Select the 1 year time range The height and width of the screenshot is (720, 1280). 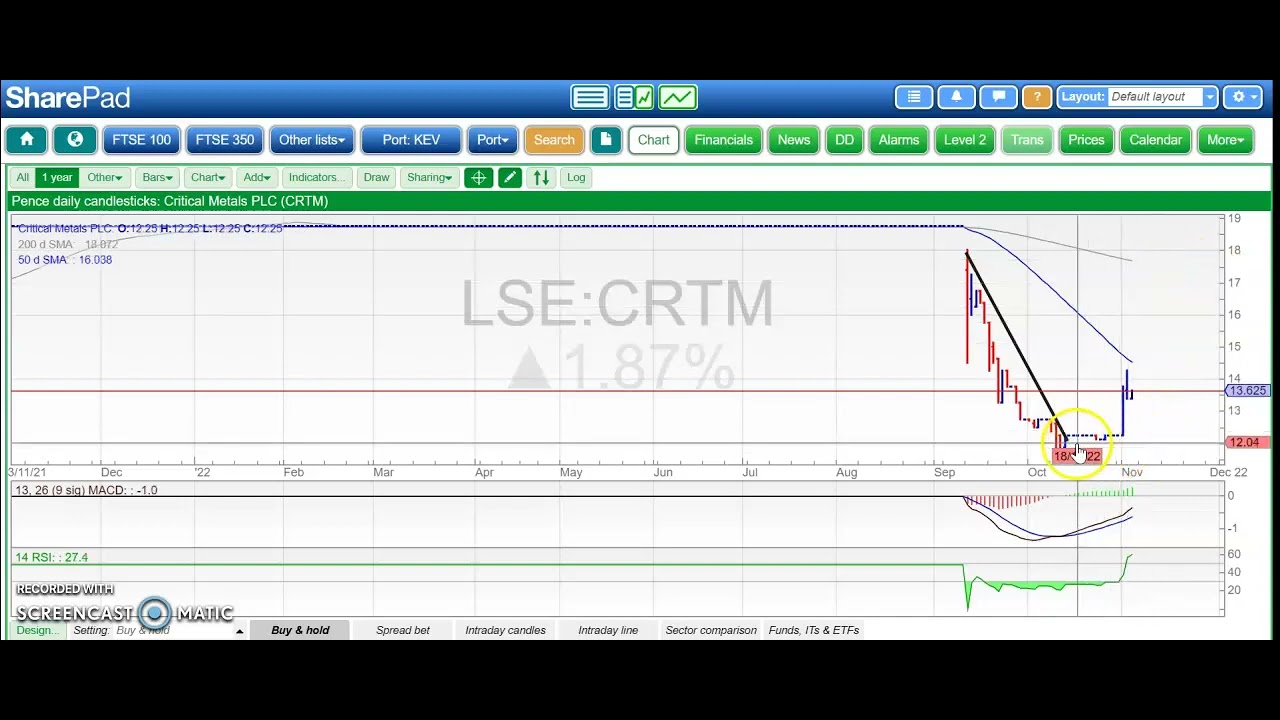tap(57, 178)
